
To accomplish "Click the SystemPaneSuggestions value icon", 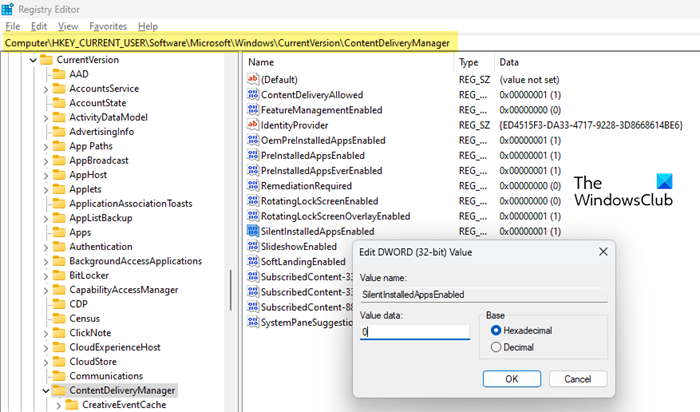I will point(253,322).
